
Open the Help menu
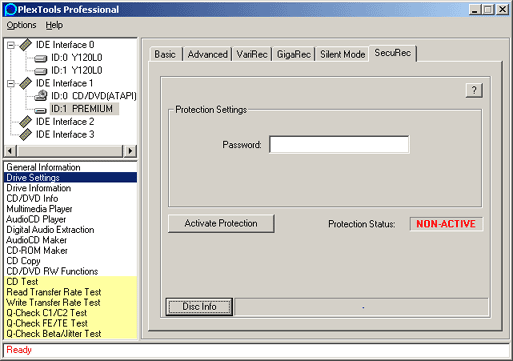[x=54, y=25]
